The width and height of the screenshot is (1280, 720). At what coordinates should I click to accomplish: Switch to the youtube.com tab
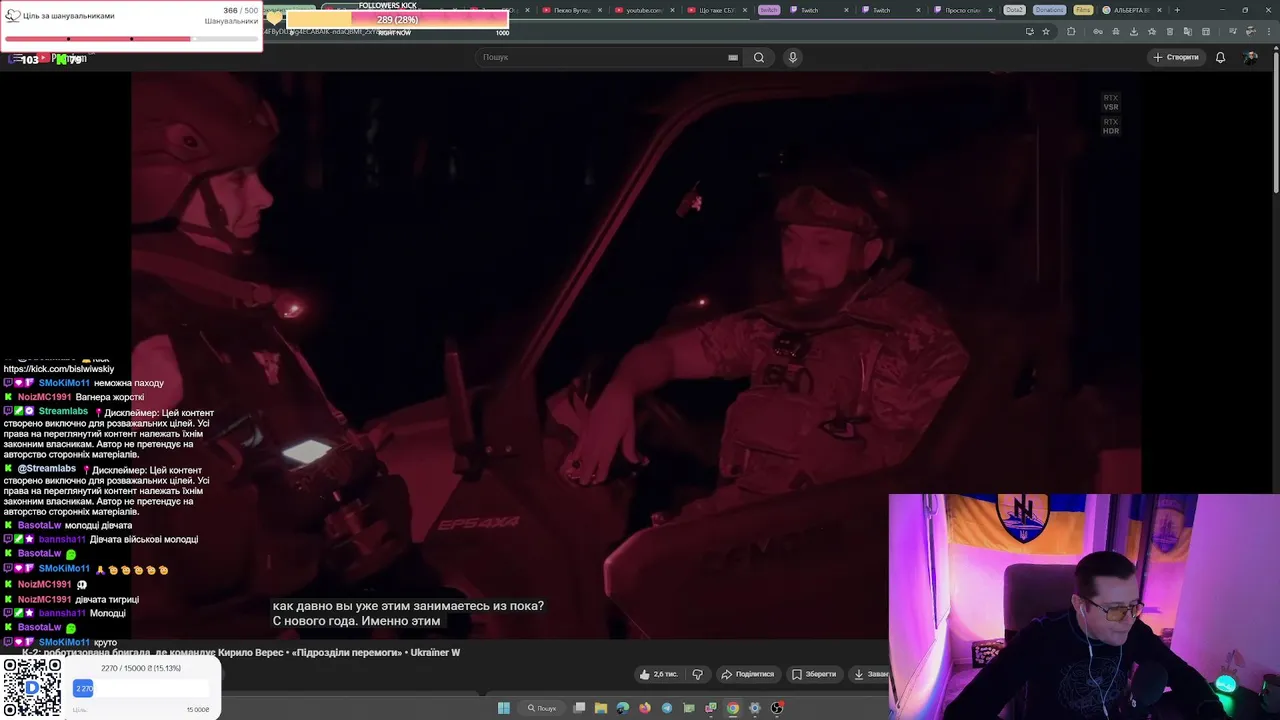tap(645, 10)
